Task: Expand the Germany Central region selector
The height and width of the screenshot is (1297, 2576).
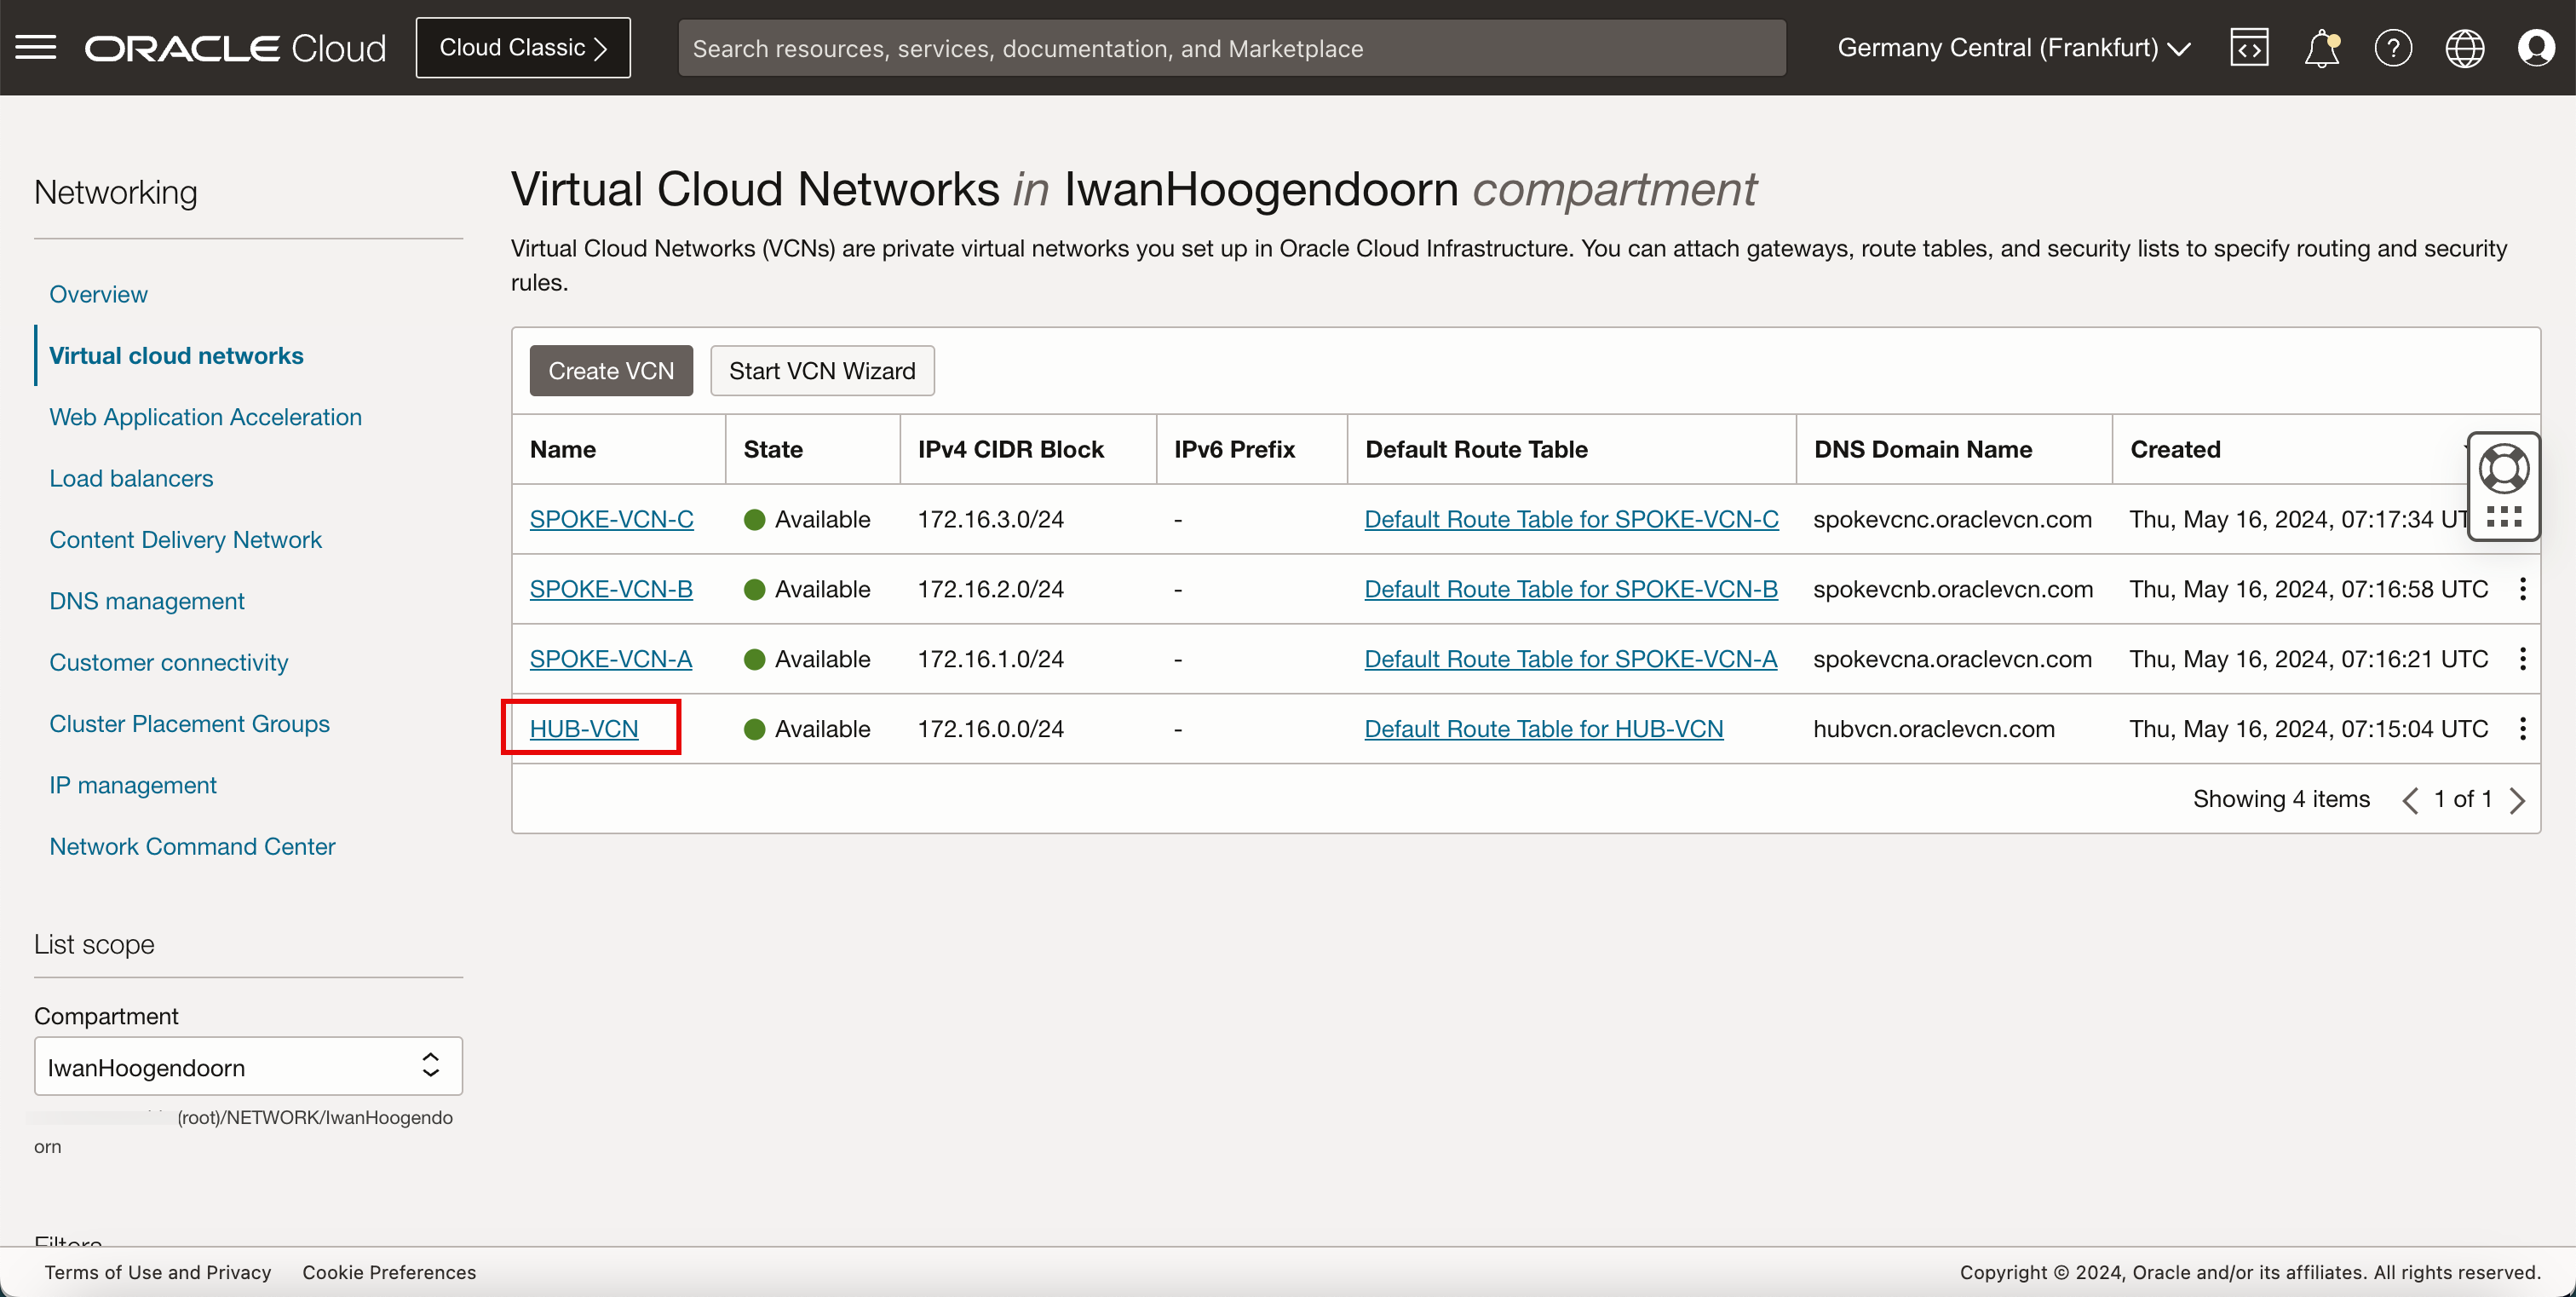Action: click(x=2013, y=48)
